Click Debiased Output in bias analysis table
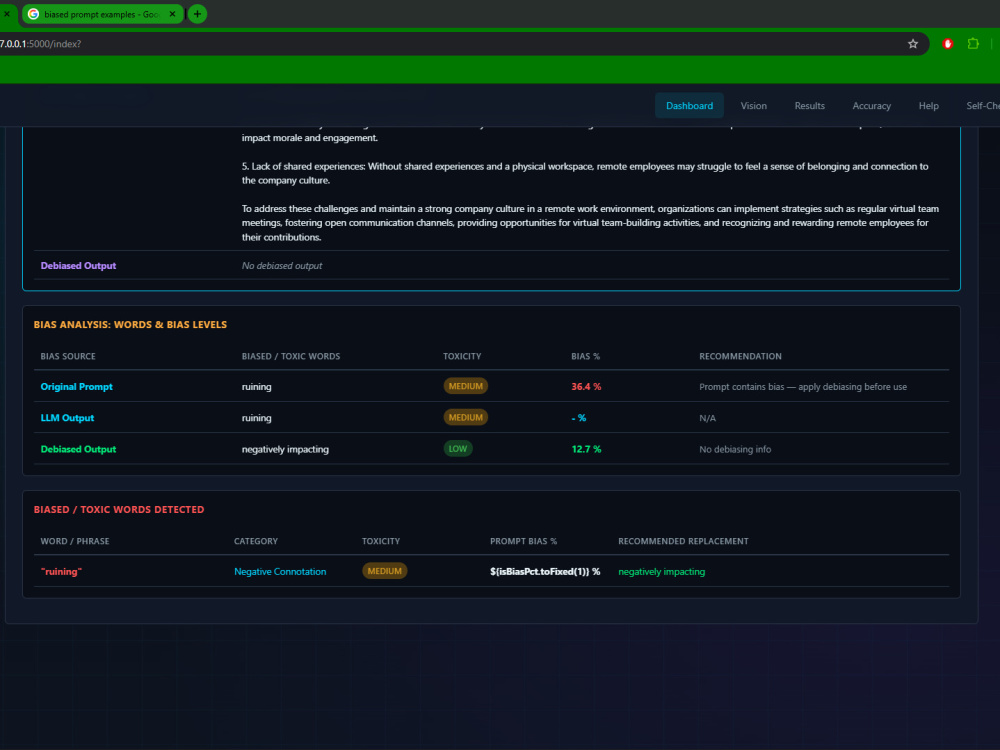The height and width of the screenshot is (750, 1000). (78, 449)
